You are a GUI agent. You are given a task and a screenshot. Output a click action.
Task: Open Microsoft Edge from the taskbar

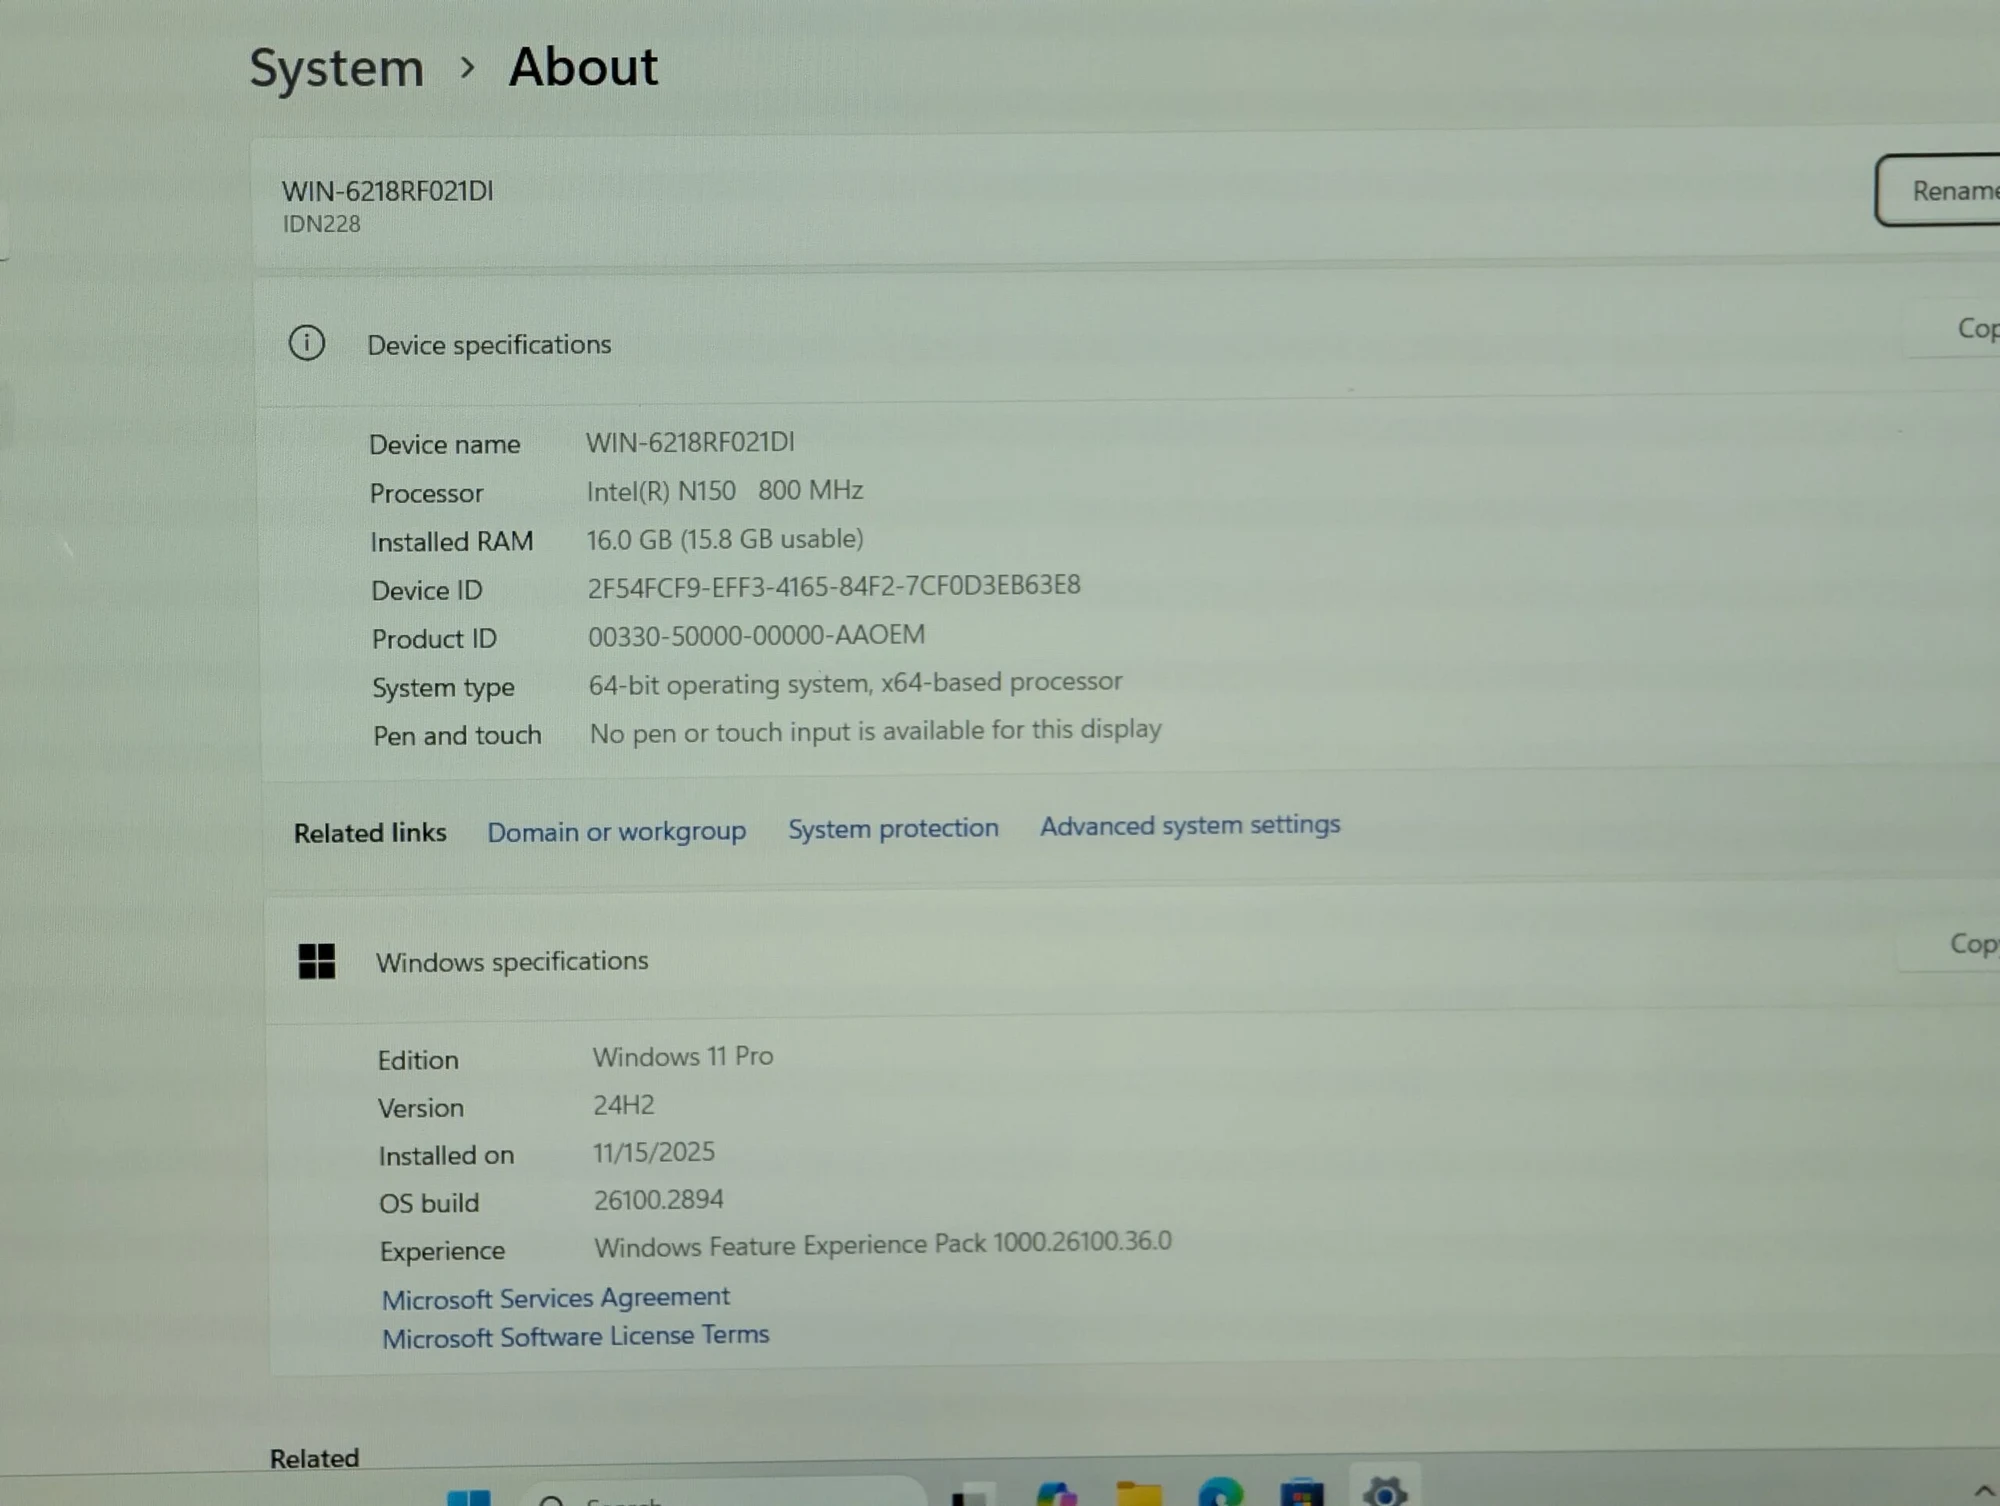1221,1493
